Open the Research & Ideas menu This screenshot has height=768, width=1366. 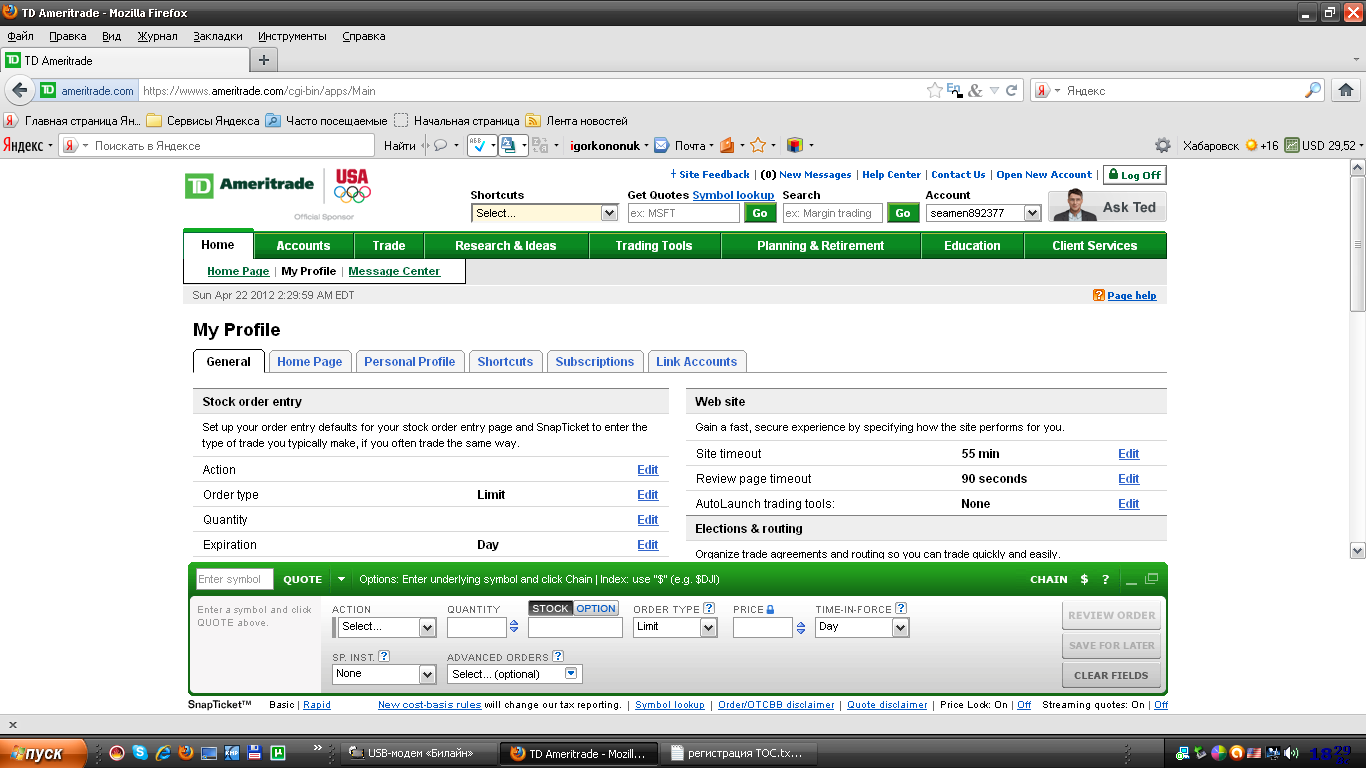pos(506,245)
